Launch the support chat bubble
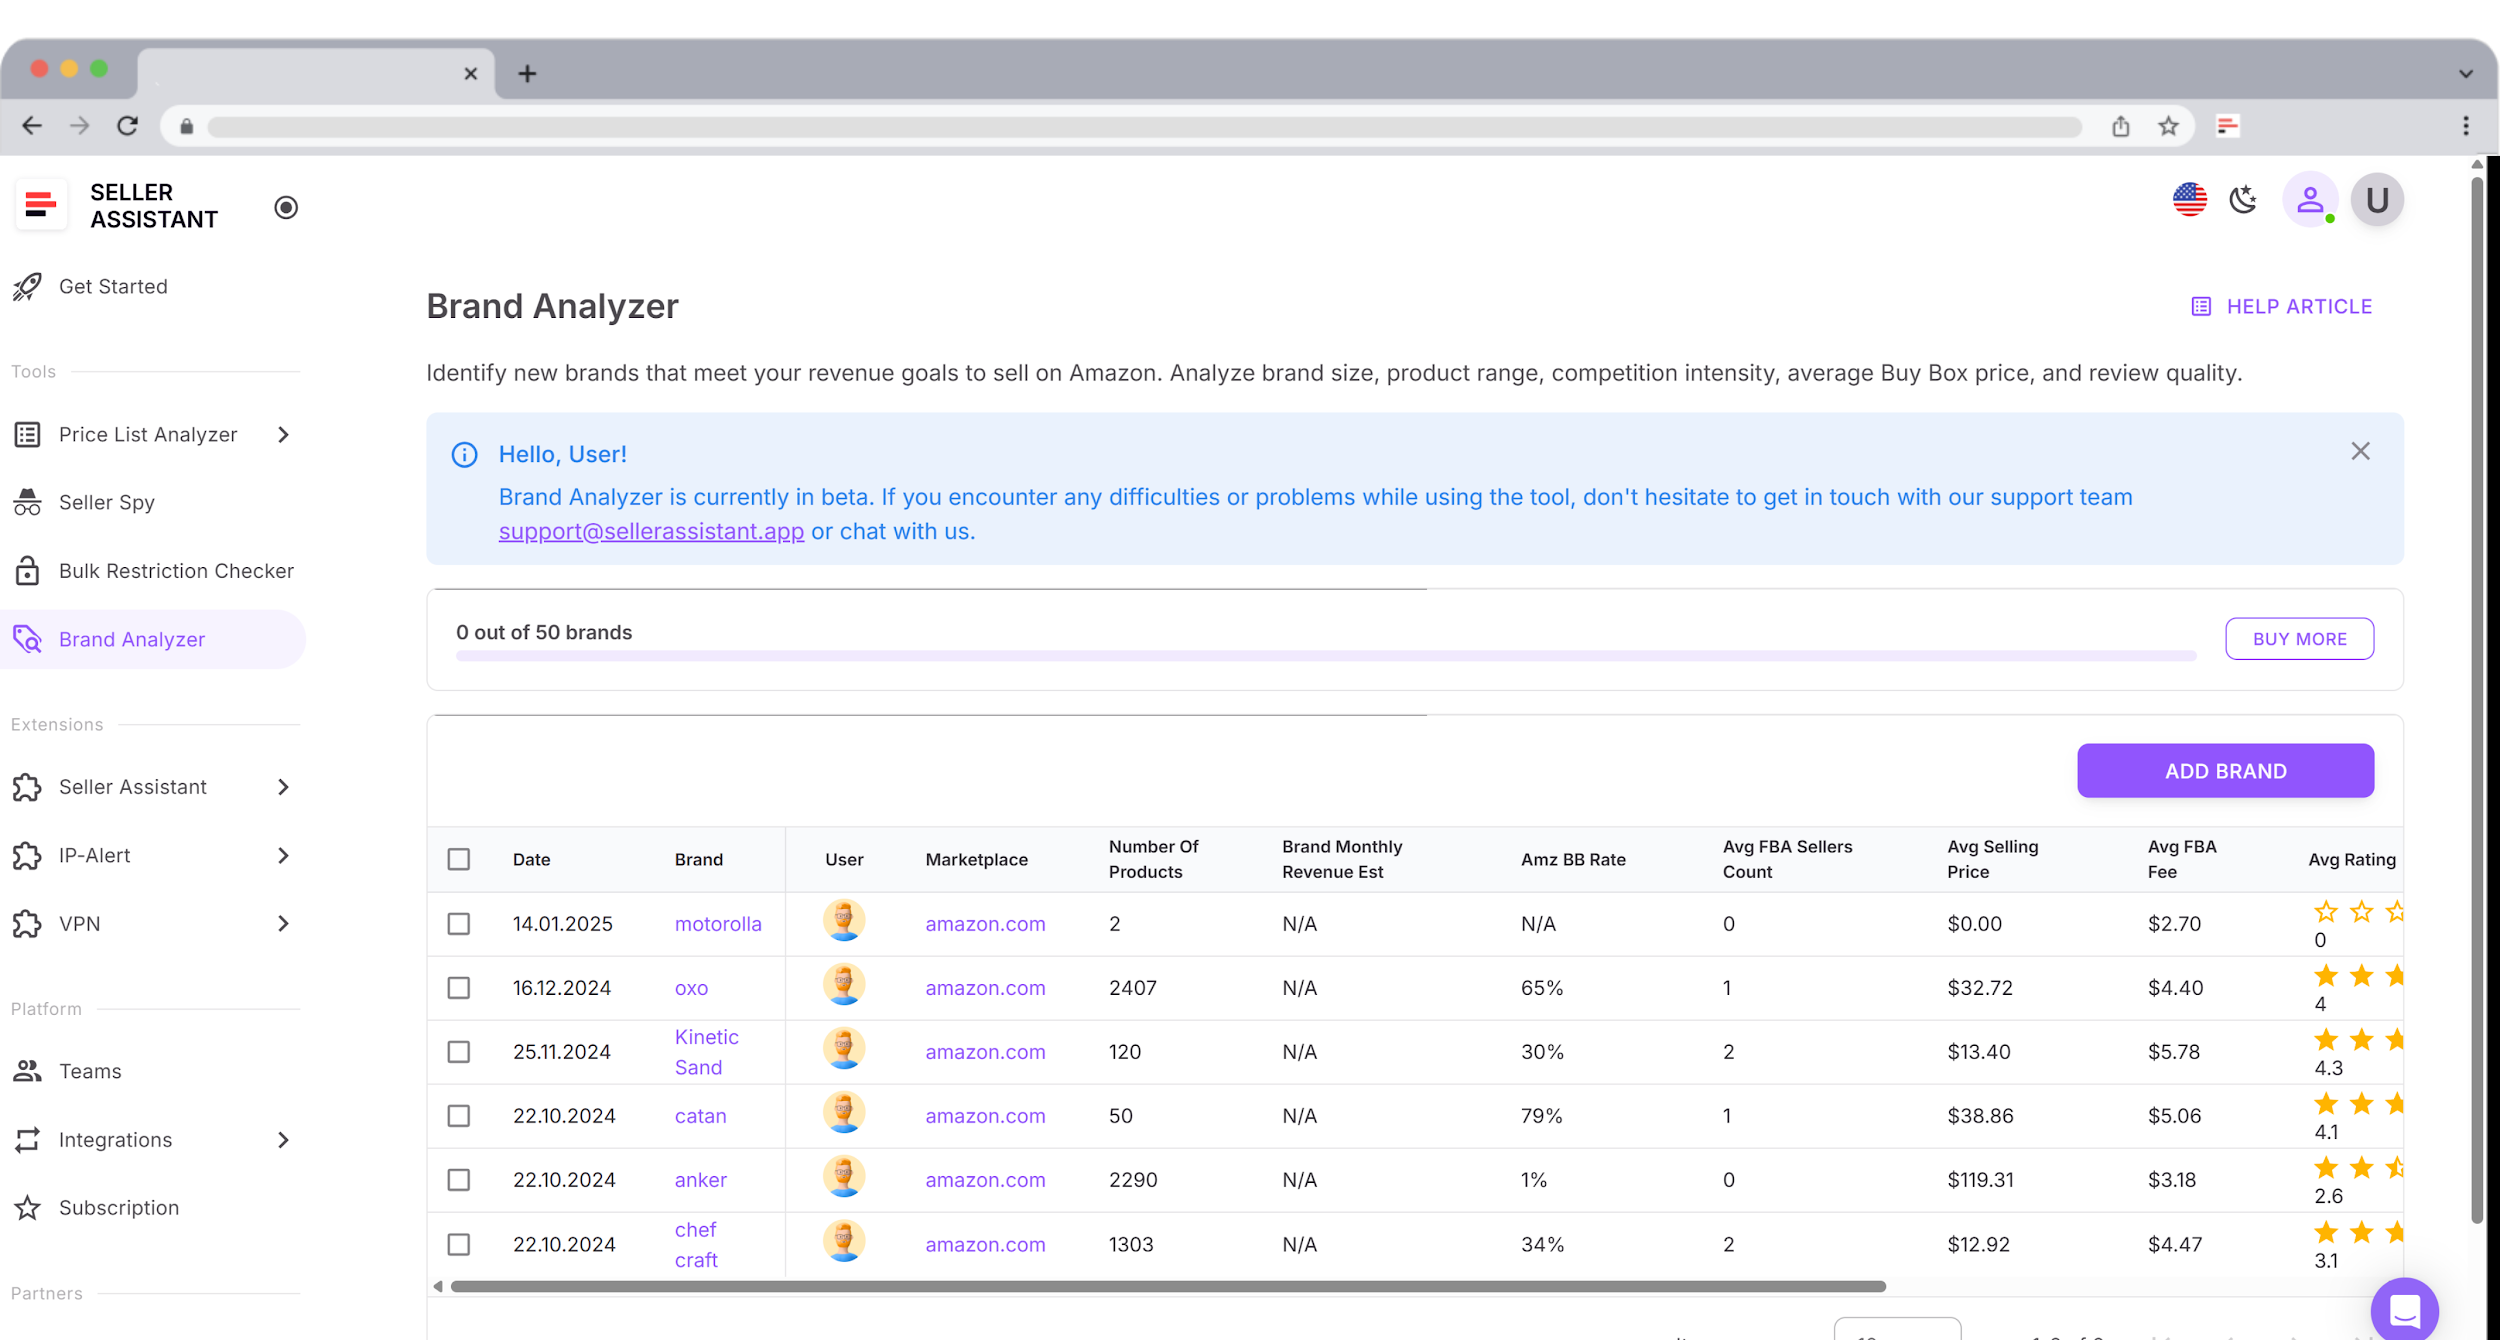 pyautogui.click(x=2404, y=1309)
